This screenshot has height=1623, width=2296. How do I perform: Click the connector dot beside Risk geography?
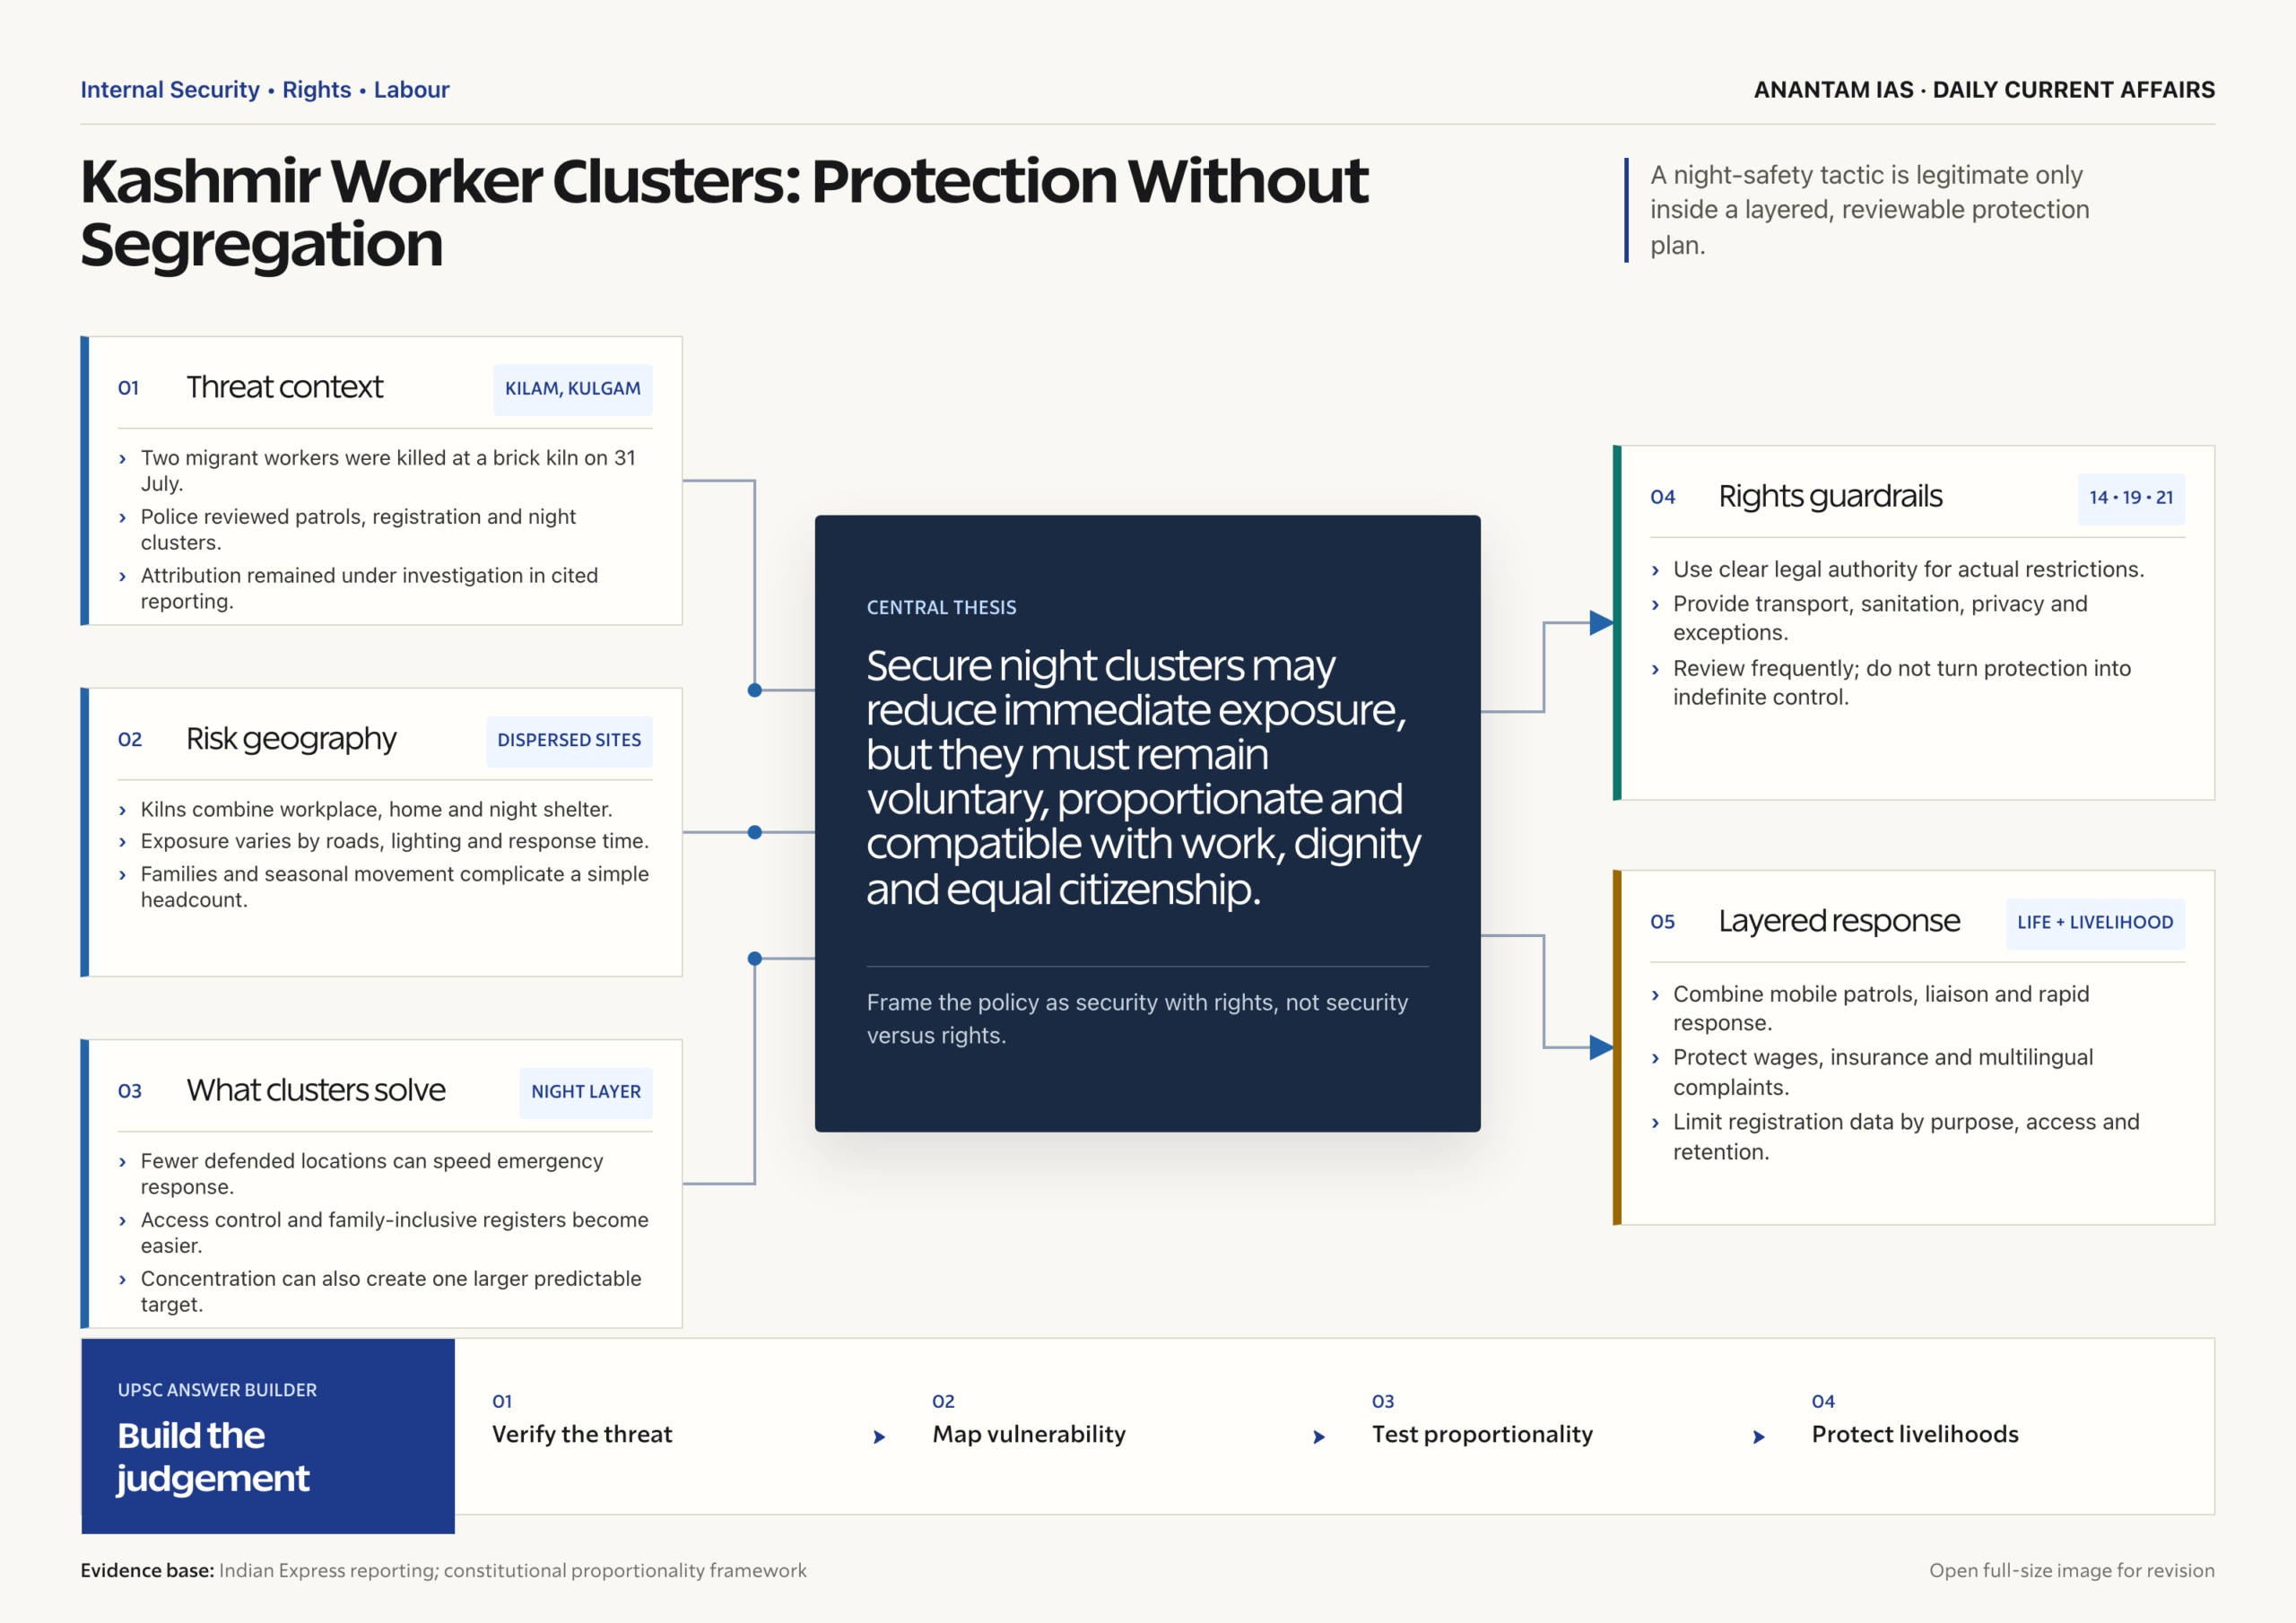755,832
